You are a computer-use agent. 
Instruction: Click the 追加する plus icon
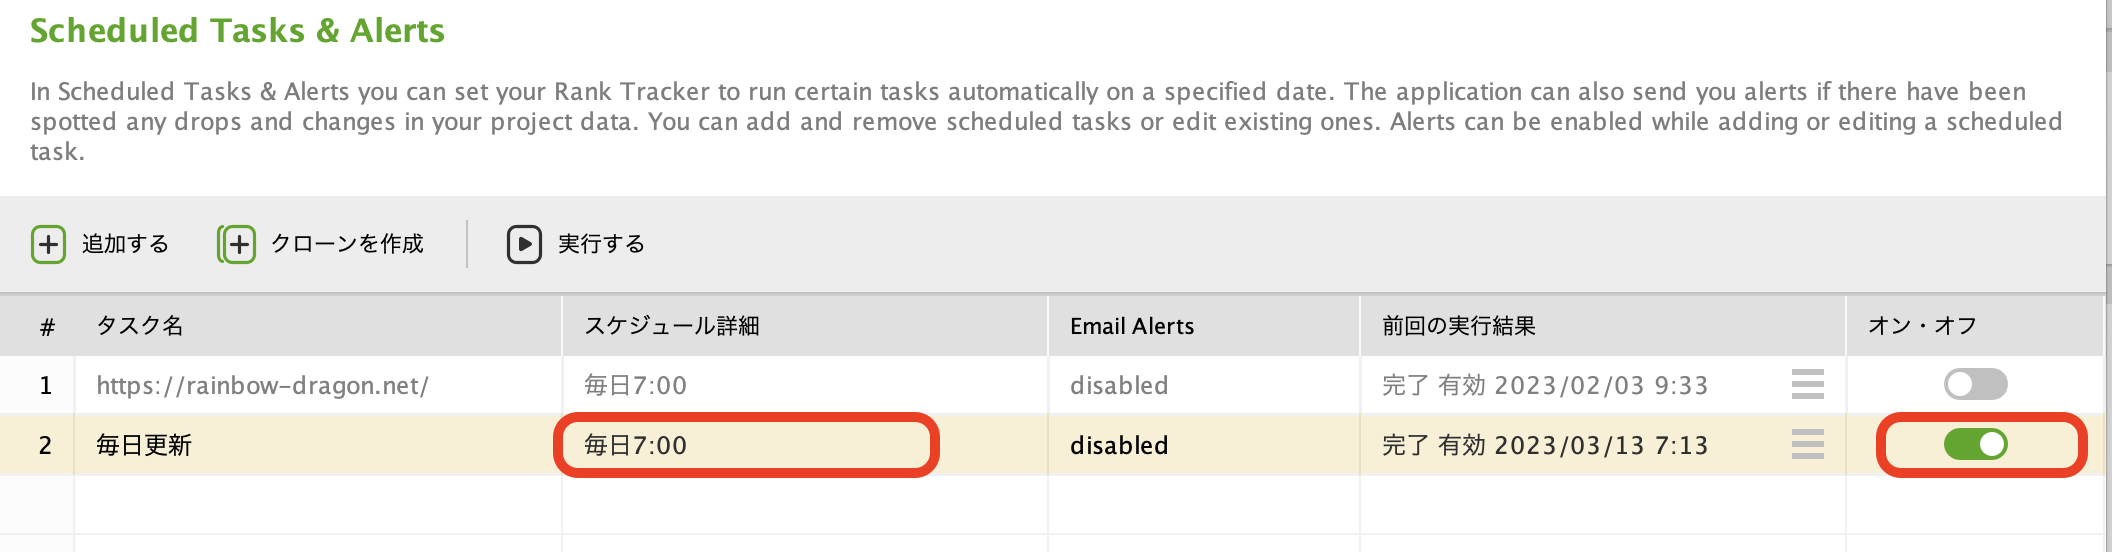[48, 244]
